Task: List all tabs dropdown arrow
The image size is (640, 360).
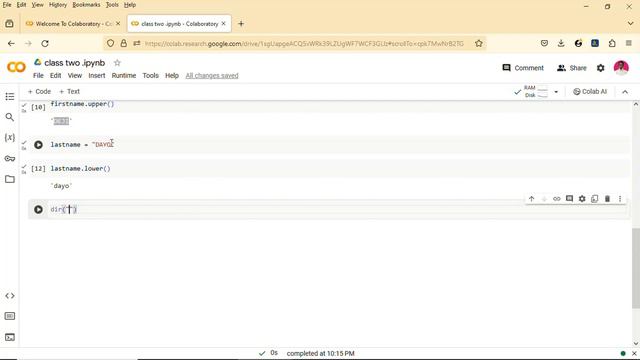Action: 631,24
